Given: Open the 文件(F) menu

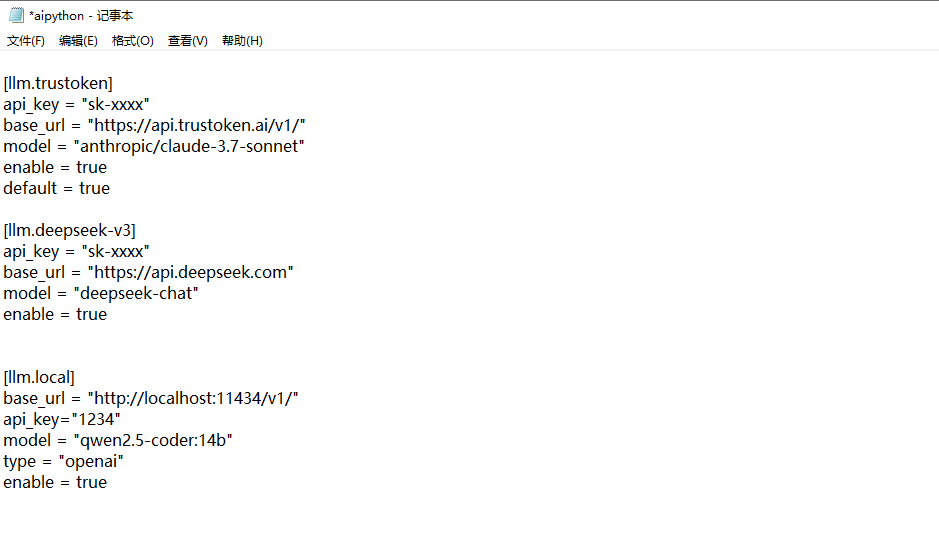Looking at the screenshot, I should 26,41.
